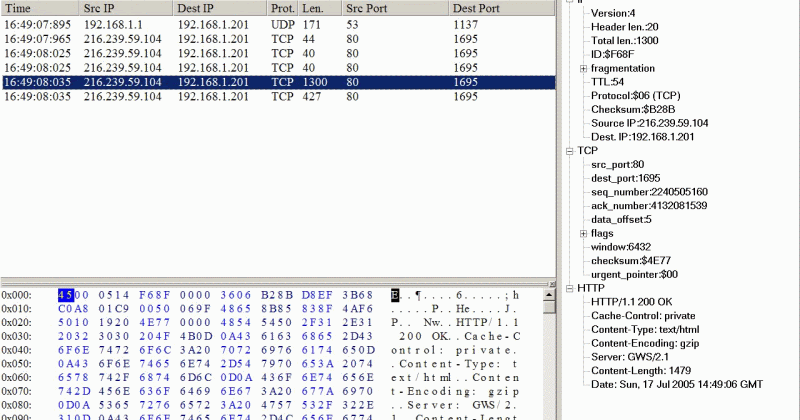Click hex word 0514 in row 0x000
800x420 pixels.
114,295
